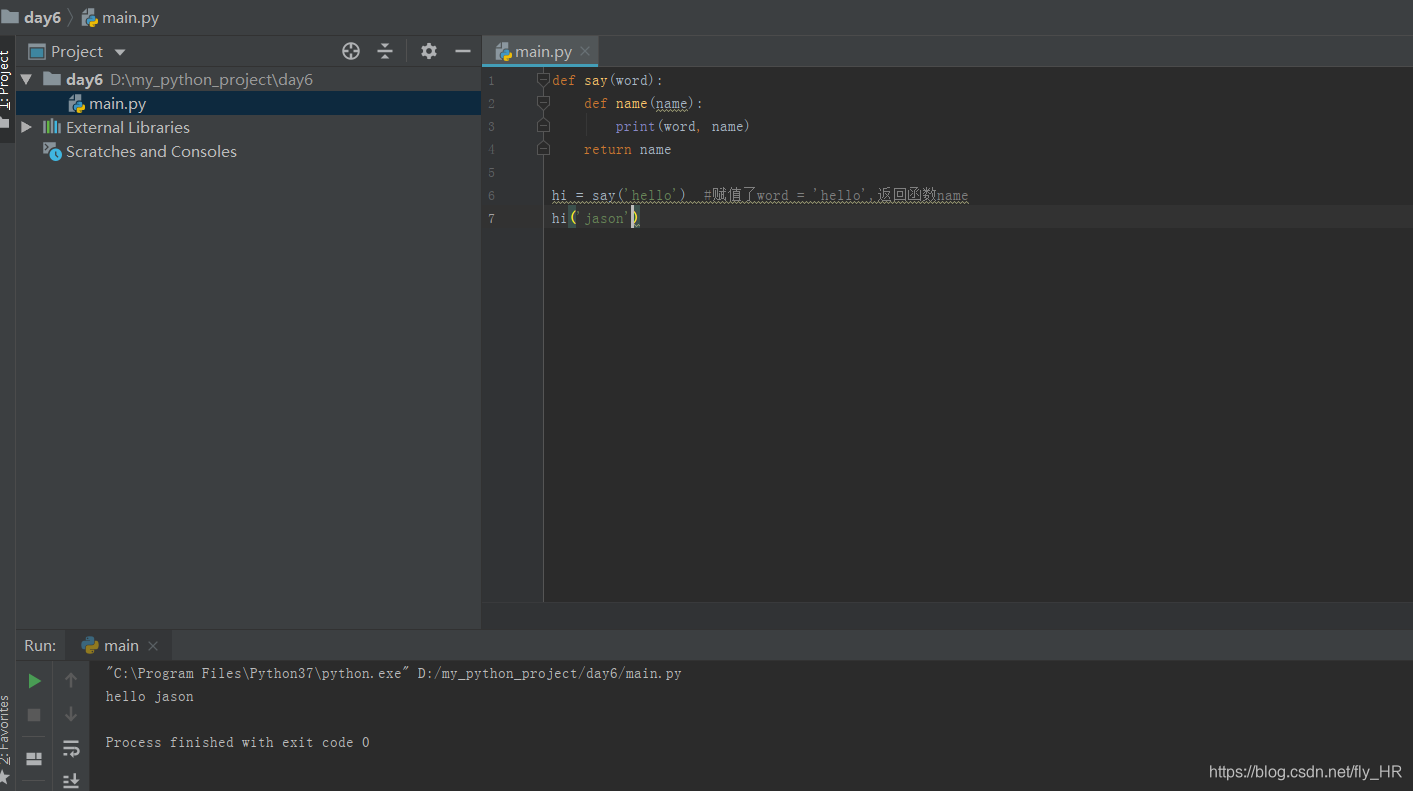Collapse the say function code block
Image resolution: width=1413 pixels, height=791 pixels.
543,80
